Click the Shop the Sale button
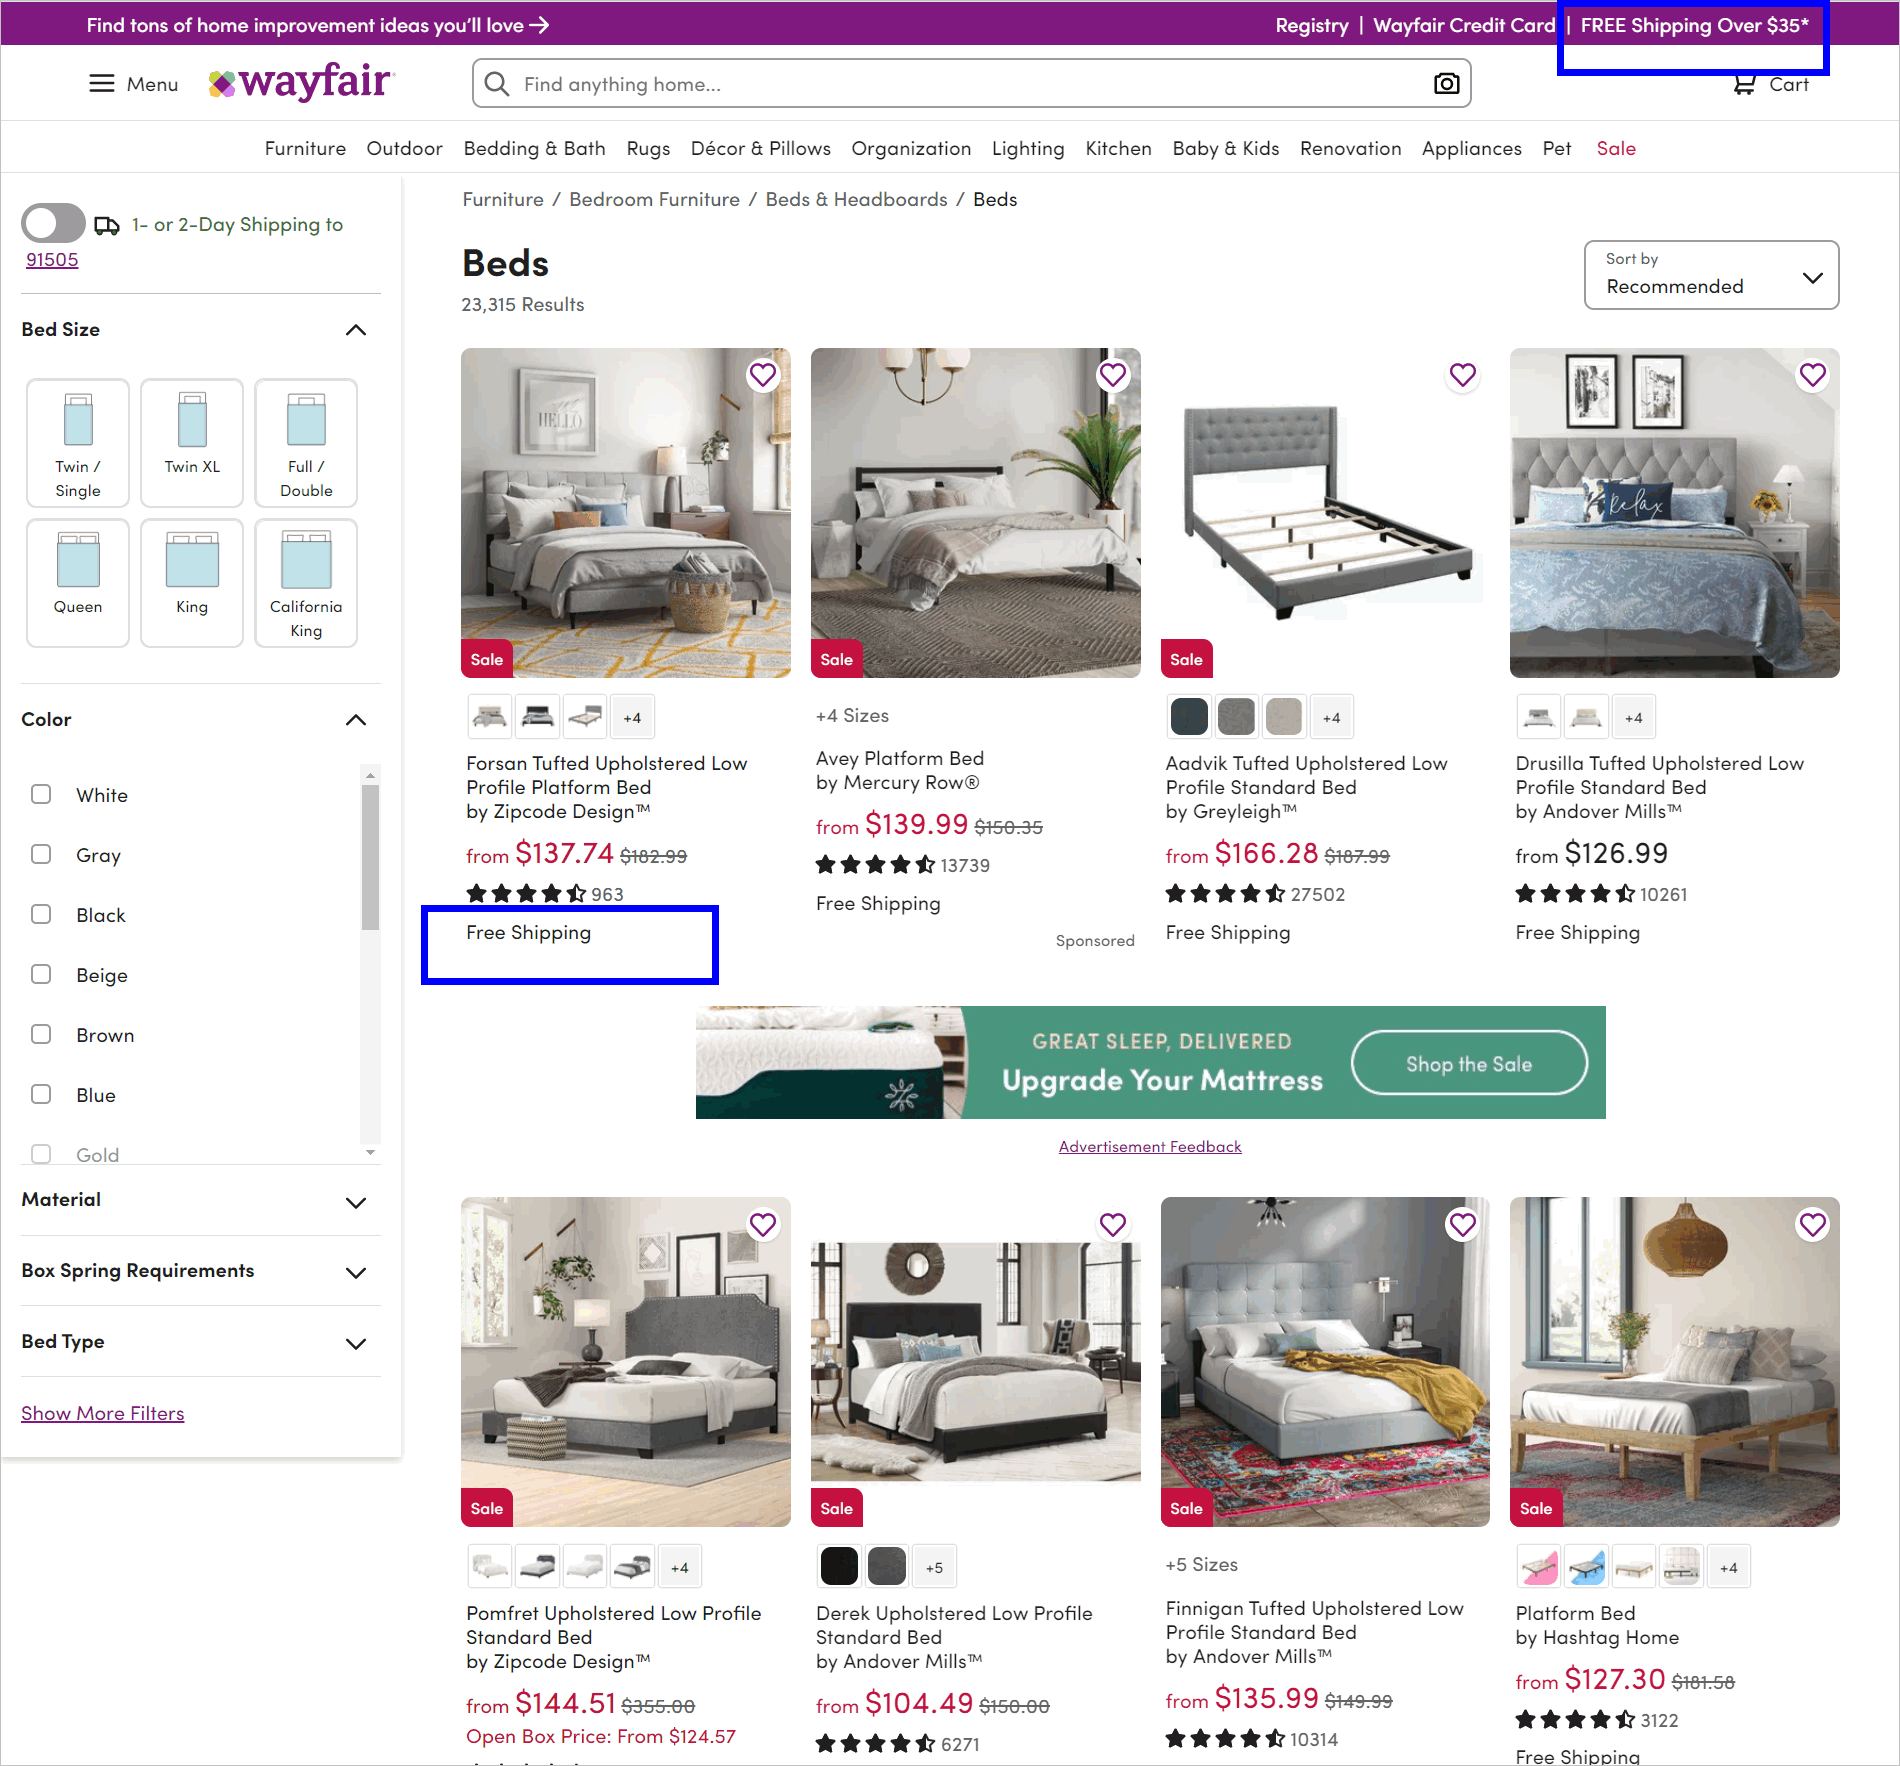 click(x=1469, y=1063)
